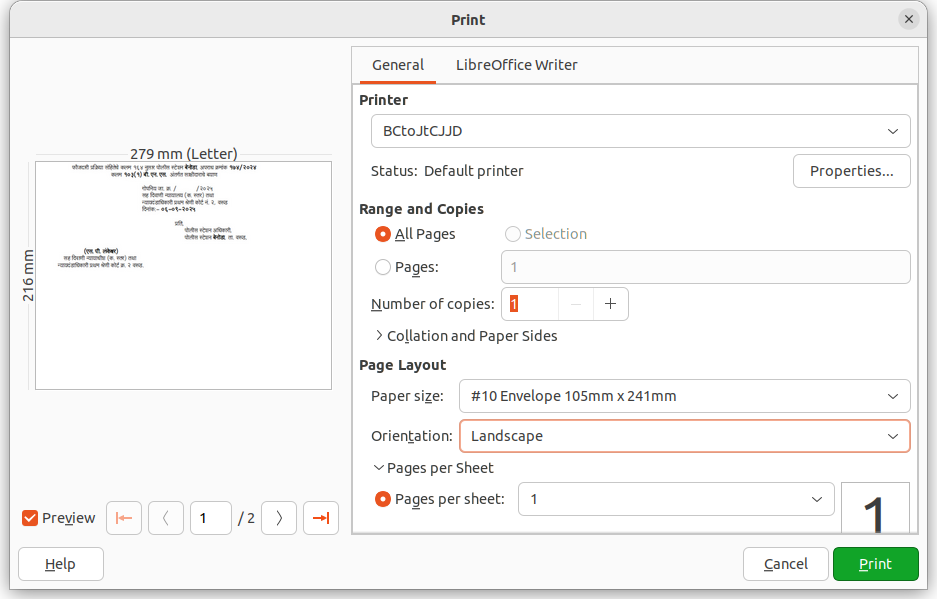The height and width of the screenshot is (599, 937).
Task: Change the Orientation from Landscape
Action: [x=684, y=435]
